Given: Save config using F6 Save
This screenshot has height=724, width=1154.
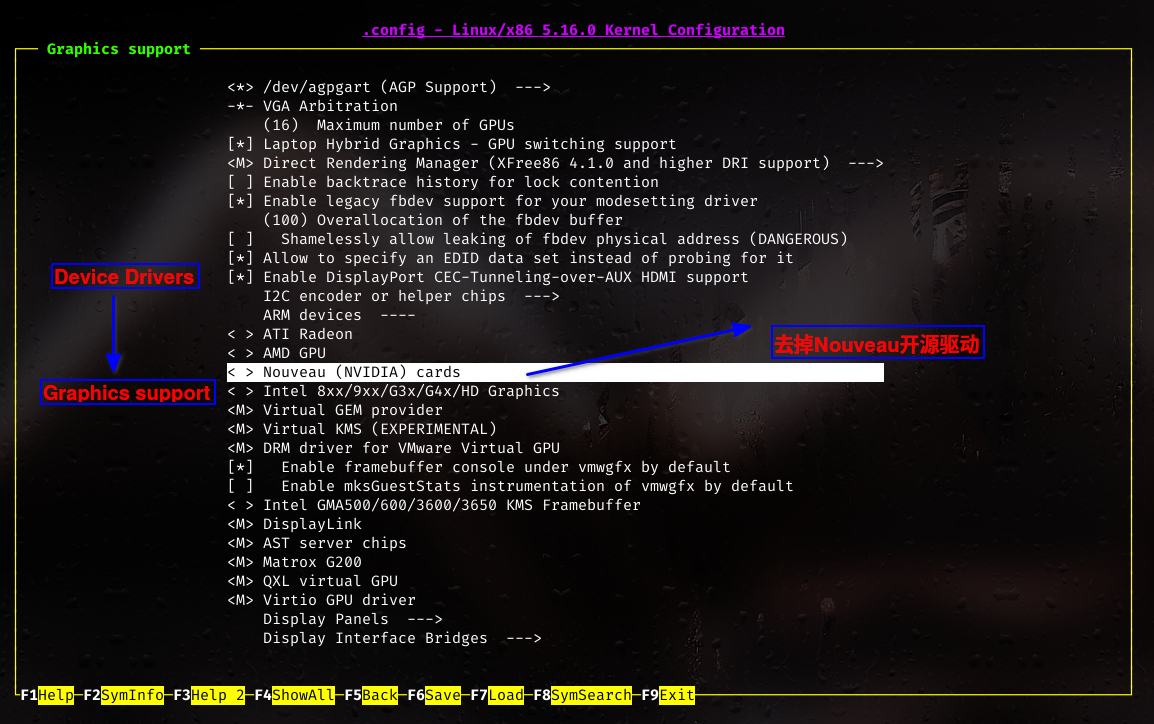Looking at the screenshot, I should point(443,695).
